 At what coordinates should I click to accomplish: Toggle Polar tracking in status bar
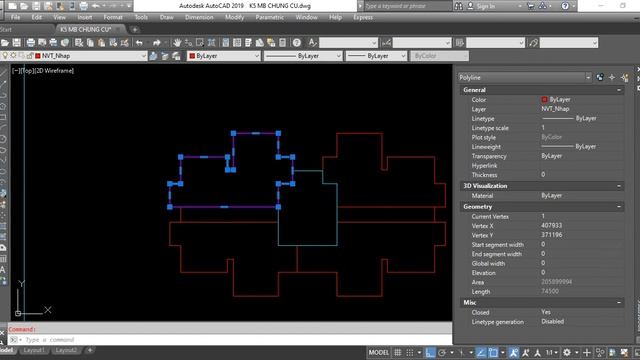(442, 352)
